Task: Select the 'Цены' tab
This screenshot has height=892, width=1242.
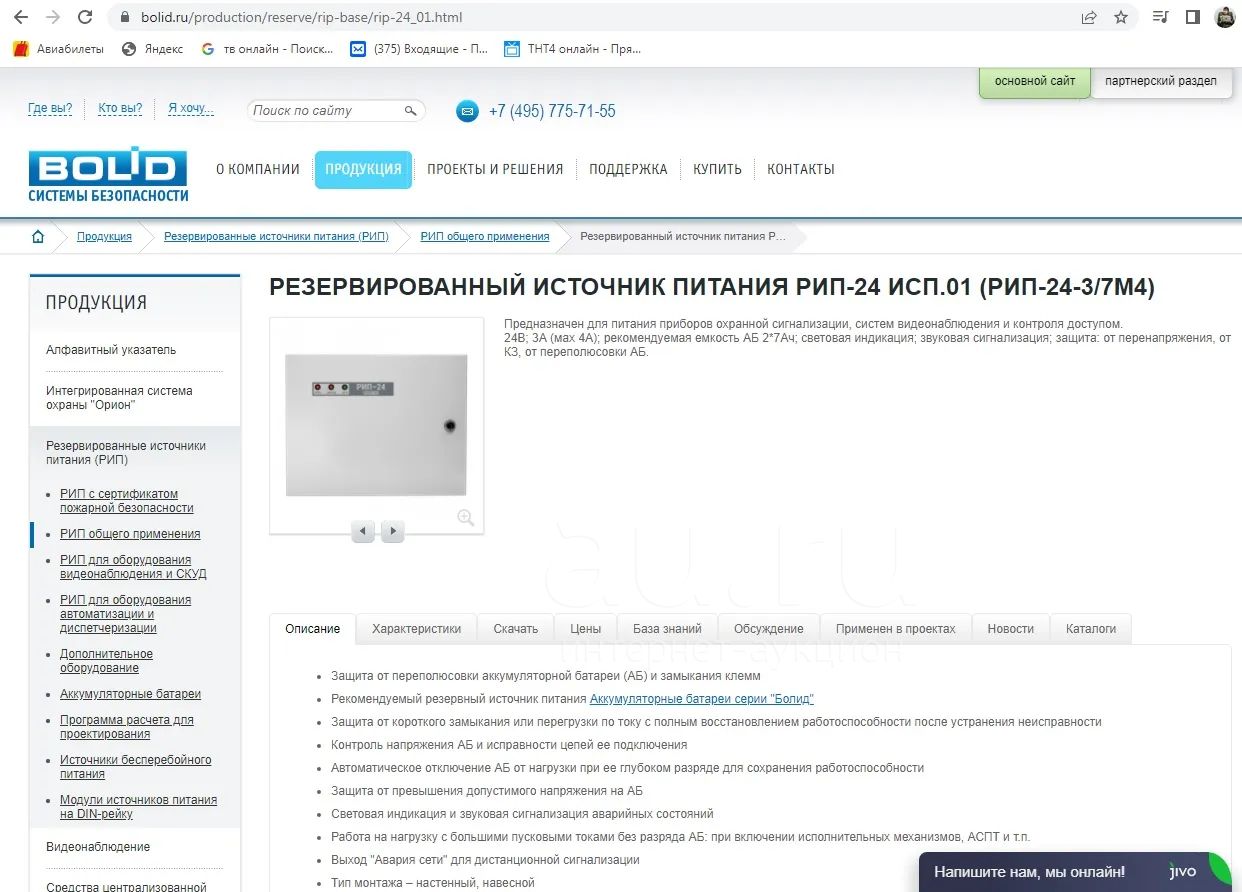Action: [x=585, y=629]
